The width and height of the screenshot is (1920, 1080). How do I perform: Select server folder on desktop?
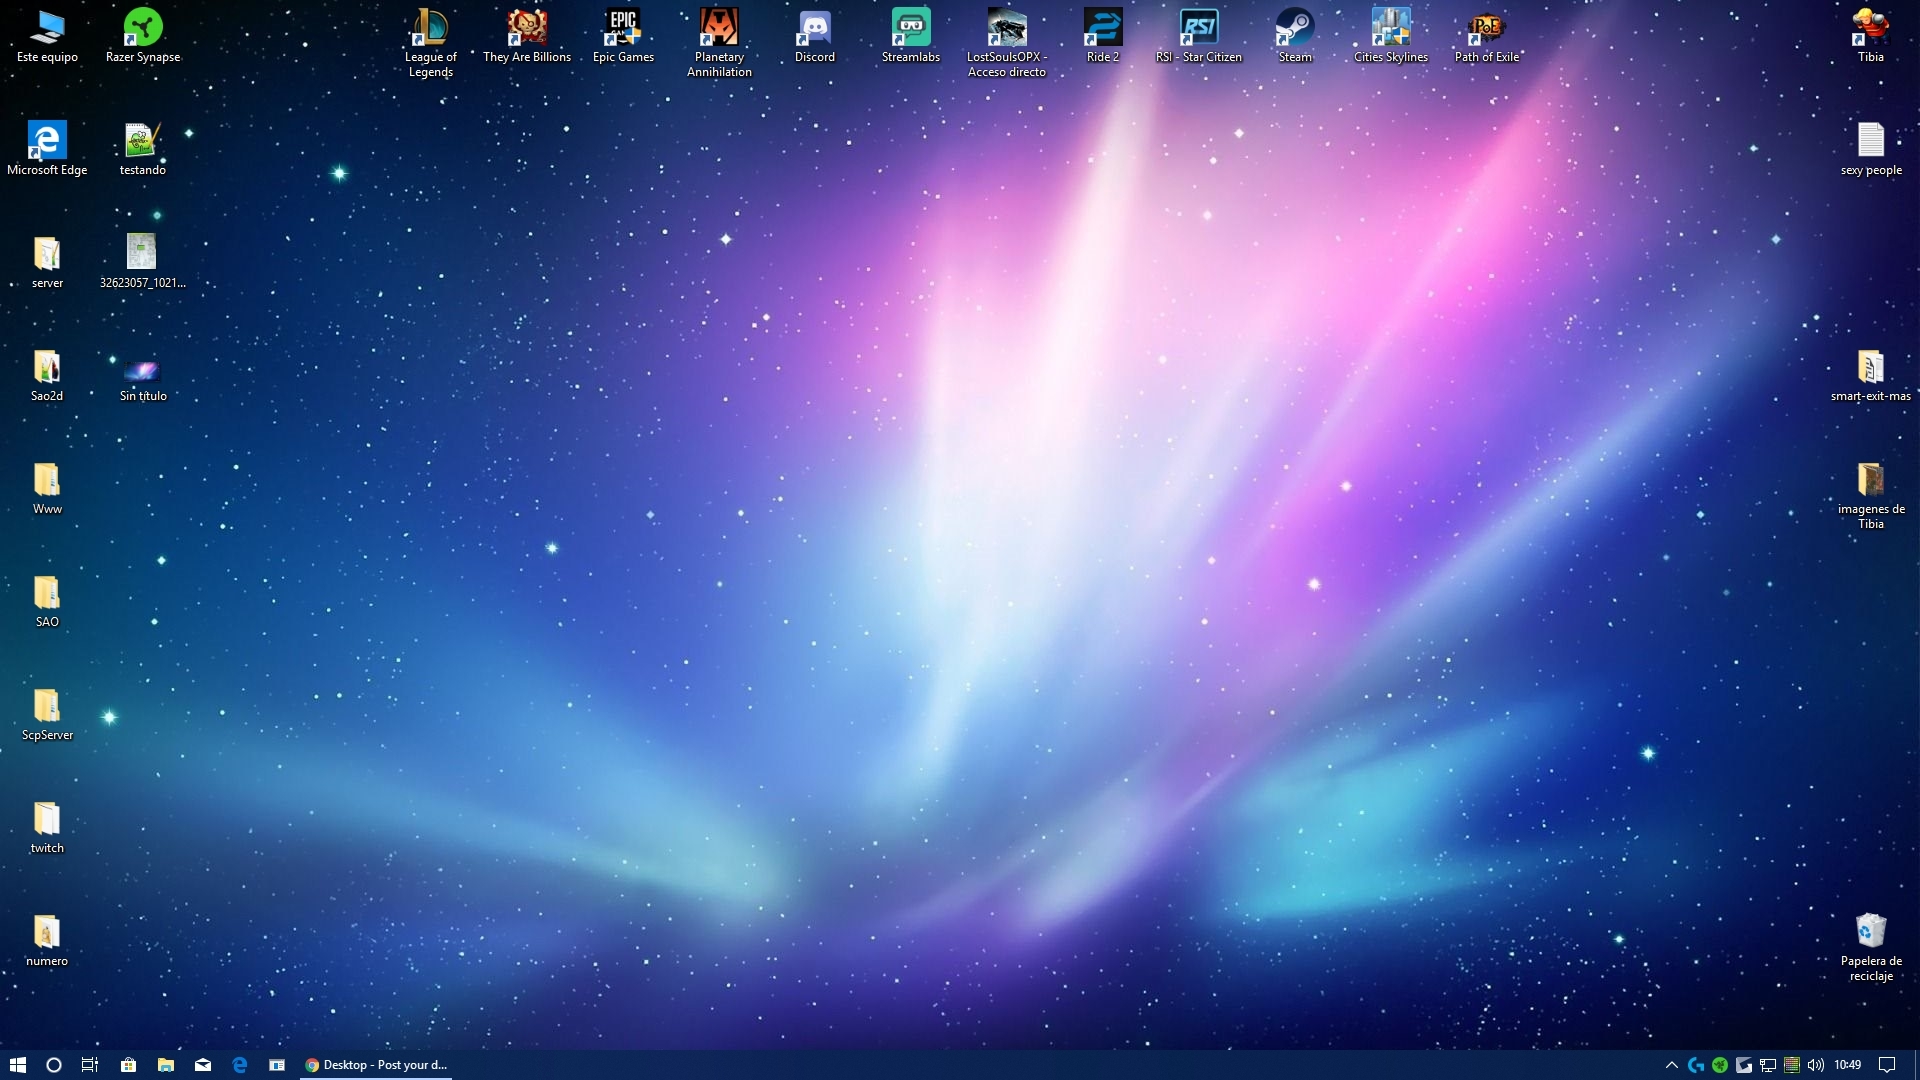click(47, 262)
